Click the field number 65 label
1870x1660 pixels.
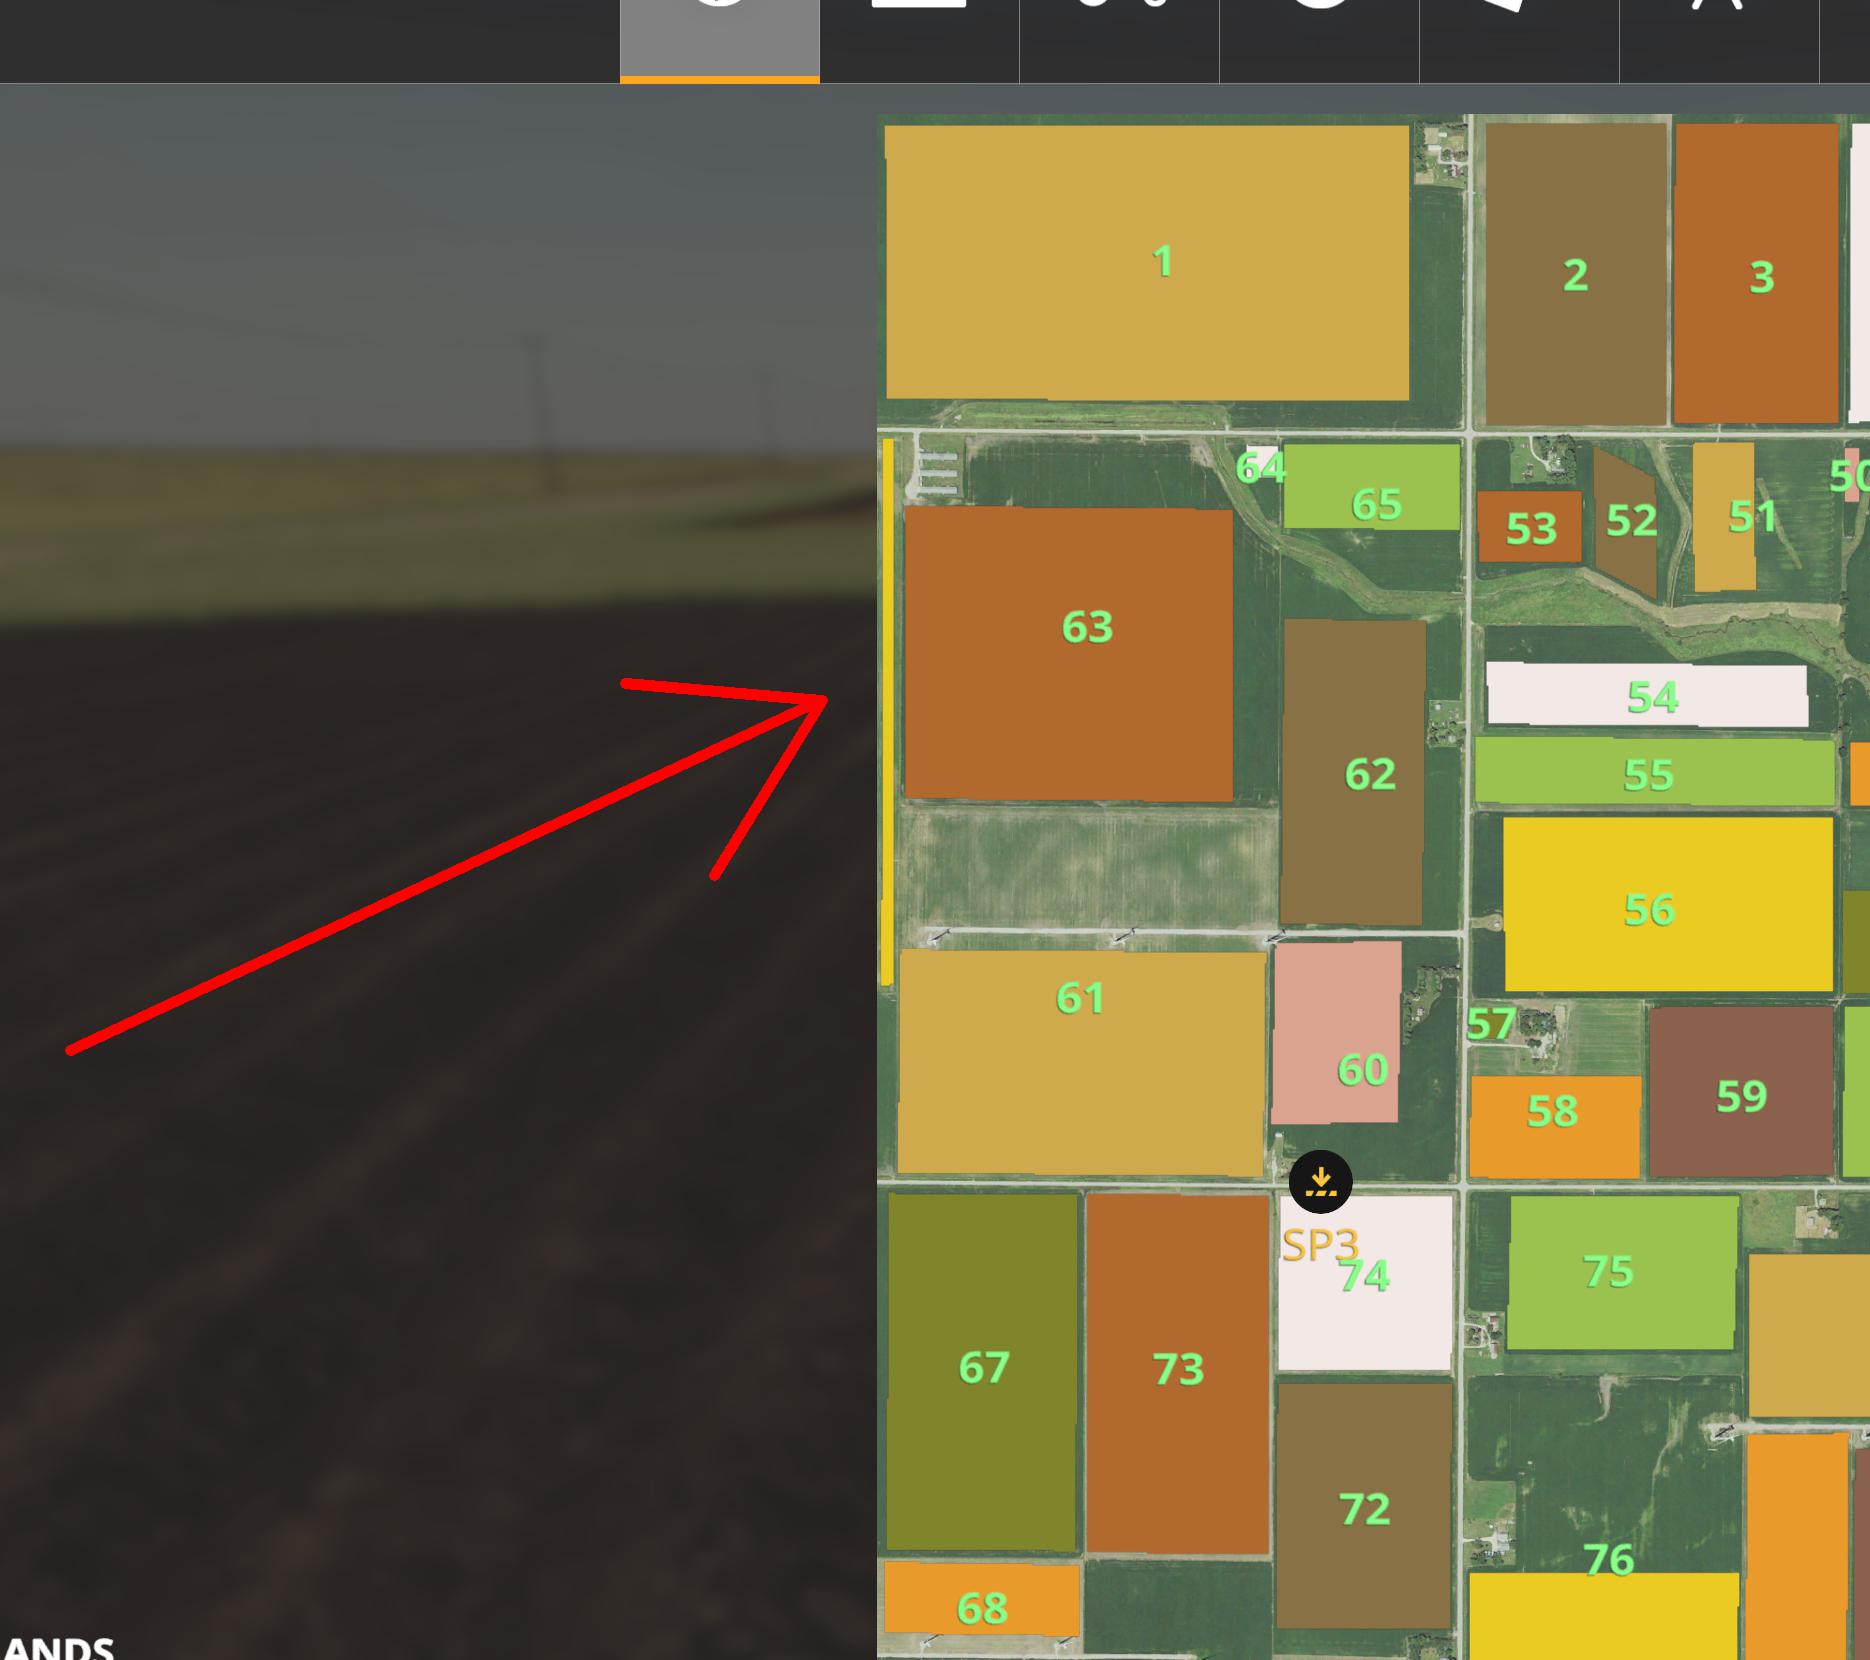pyautogui.click(x=1376, y=505)
